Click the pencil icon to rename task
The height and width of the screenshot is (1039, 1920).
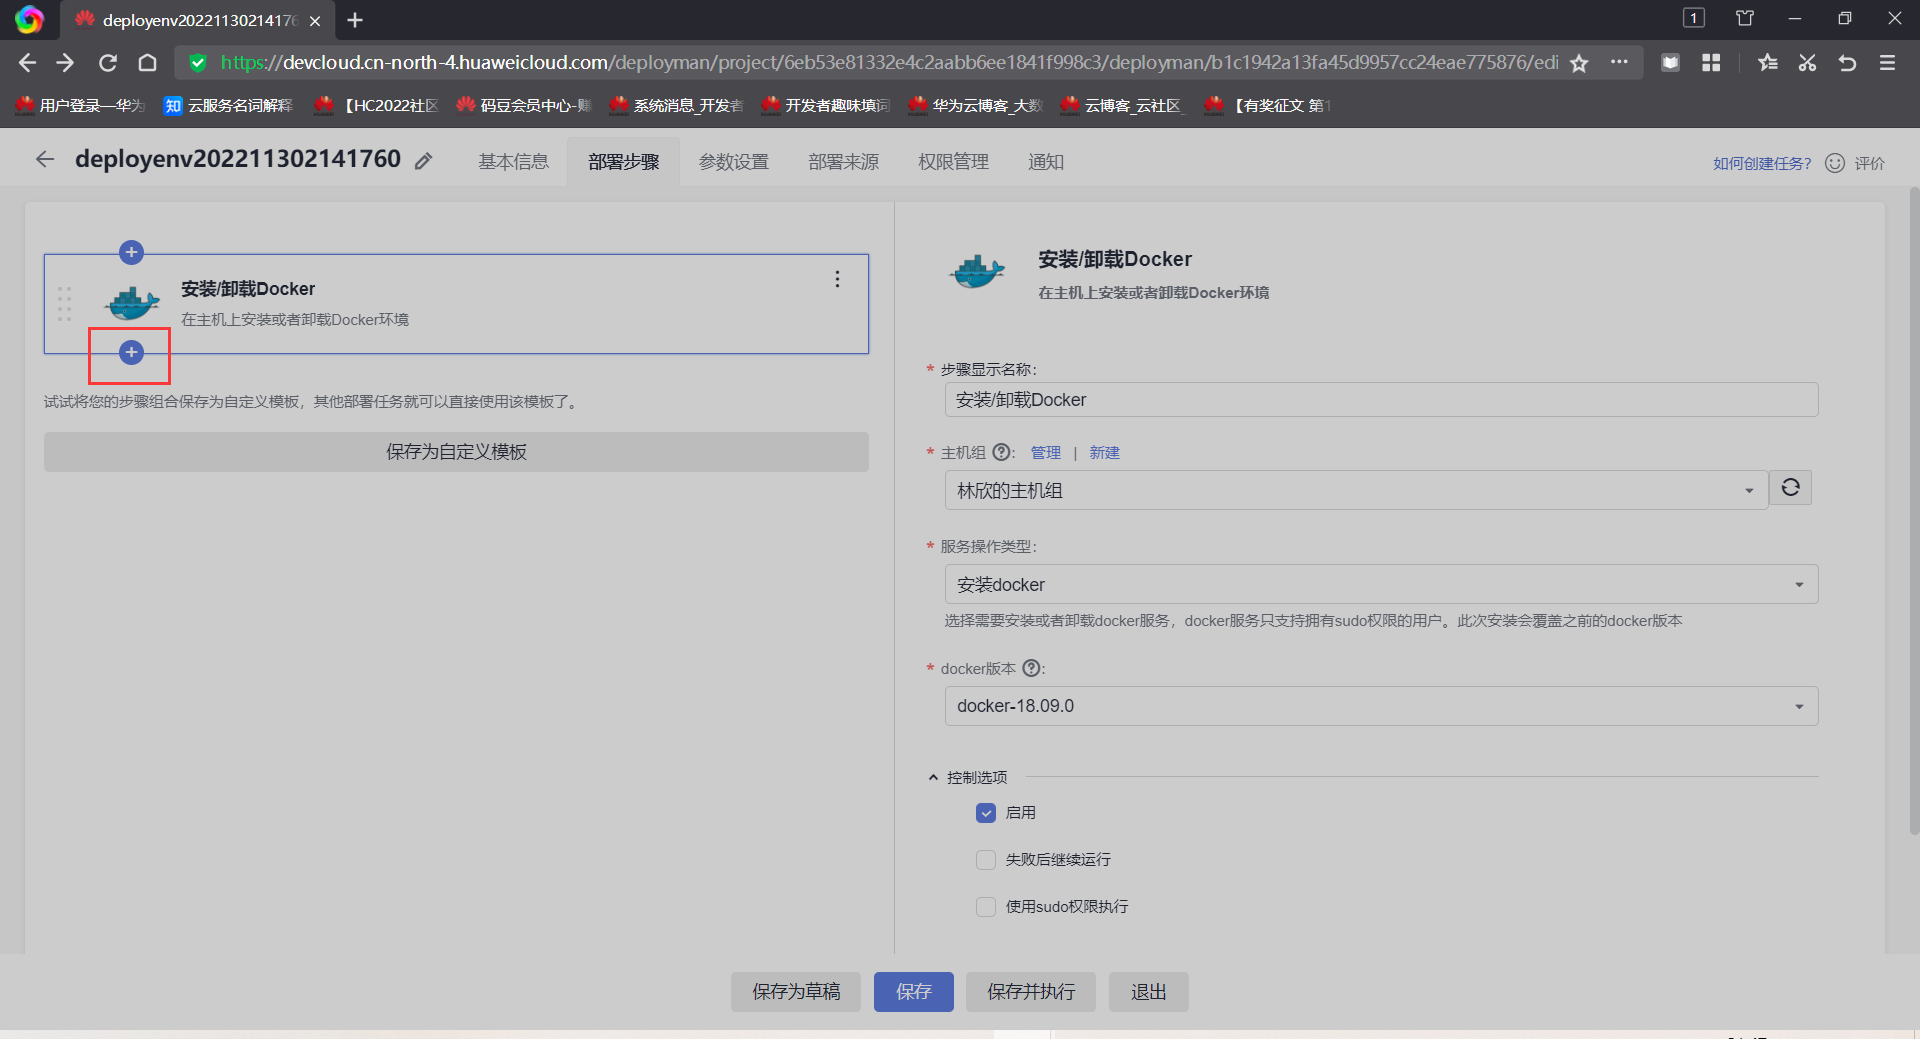coord(424,161)
